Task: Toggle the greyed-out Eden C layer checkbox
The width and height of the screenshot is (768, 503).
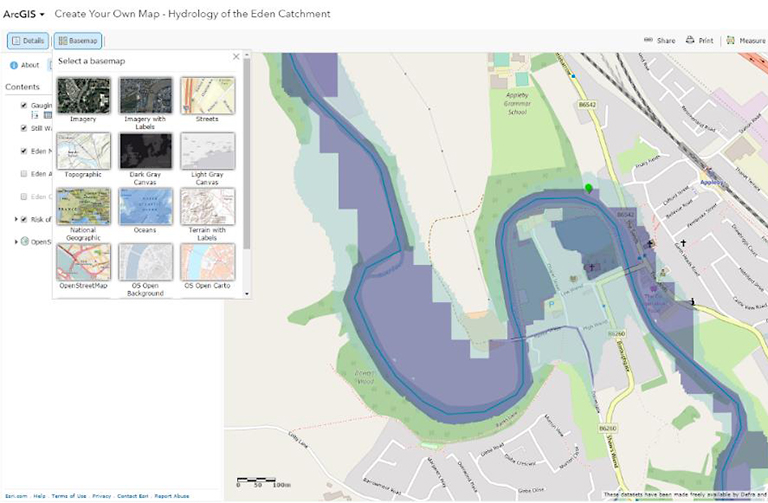Action: (x=24, y=196)
